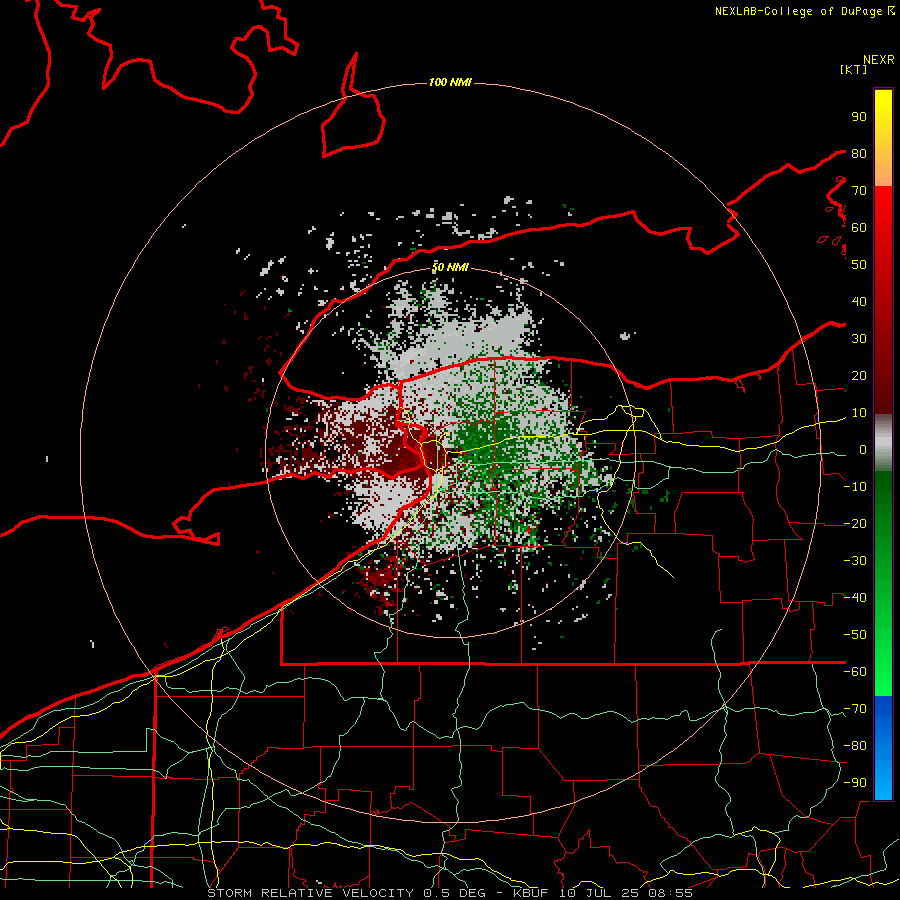Click the 50 NMI range ring label
Viewport: 900px width, 900px height.
click(450, 267)
